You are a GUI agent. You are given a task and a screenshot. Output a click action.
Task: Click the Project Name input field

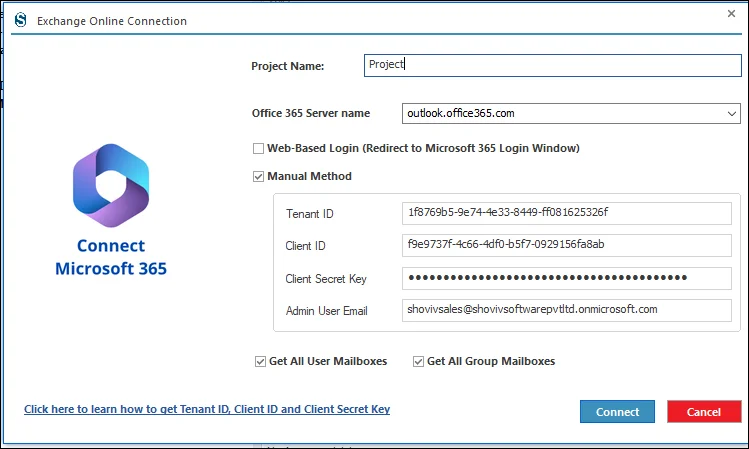553,65
